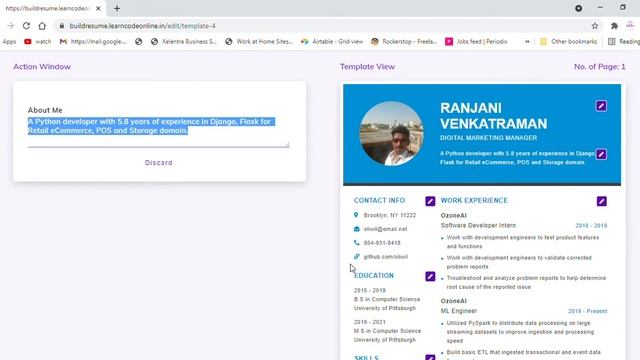Click the Brooklyn, NY 11222 location icon
The image size is (640, 360).
[x=356, y=215]
